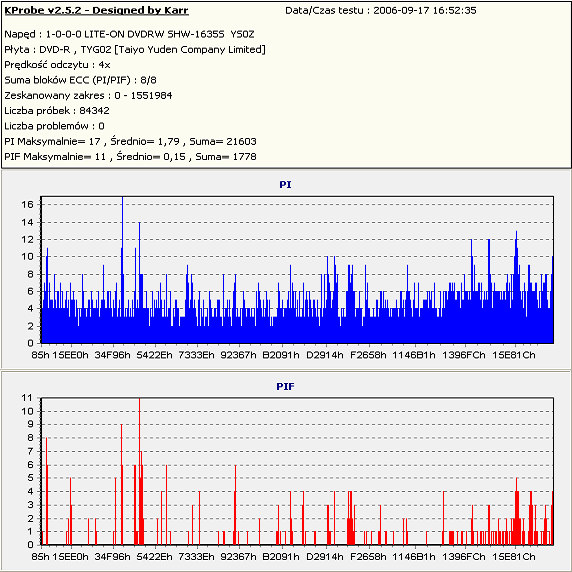The height and width of the screenshot is (572, 572).
Task: Click the PIF chart title
Action: 285,386
